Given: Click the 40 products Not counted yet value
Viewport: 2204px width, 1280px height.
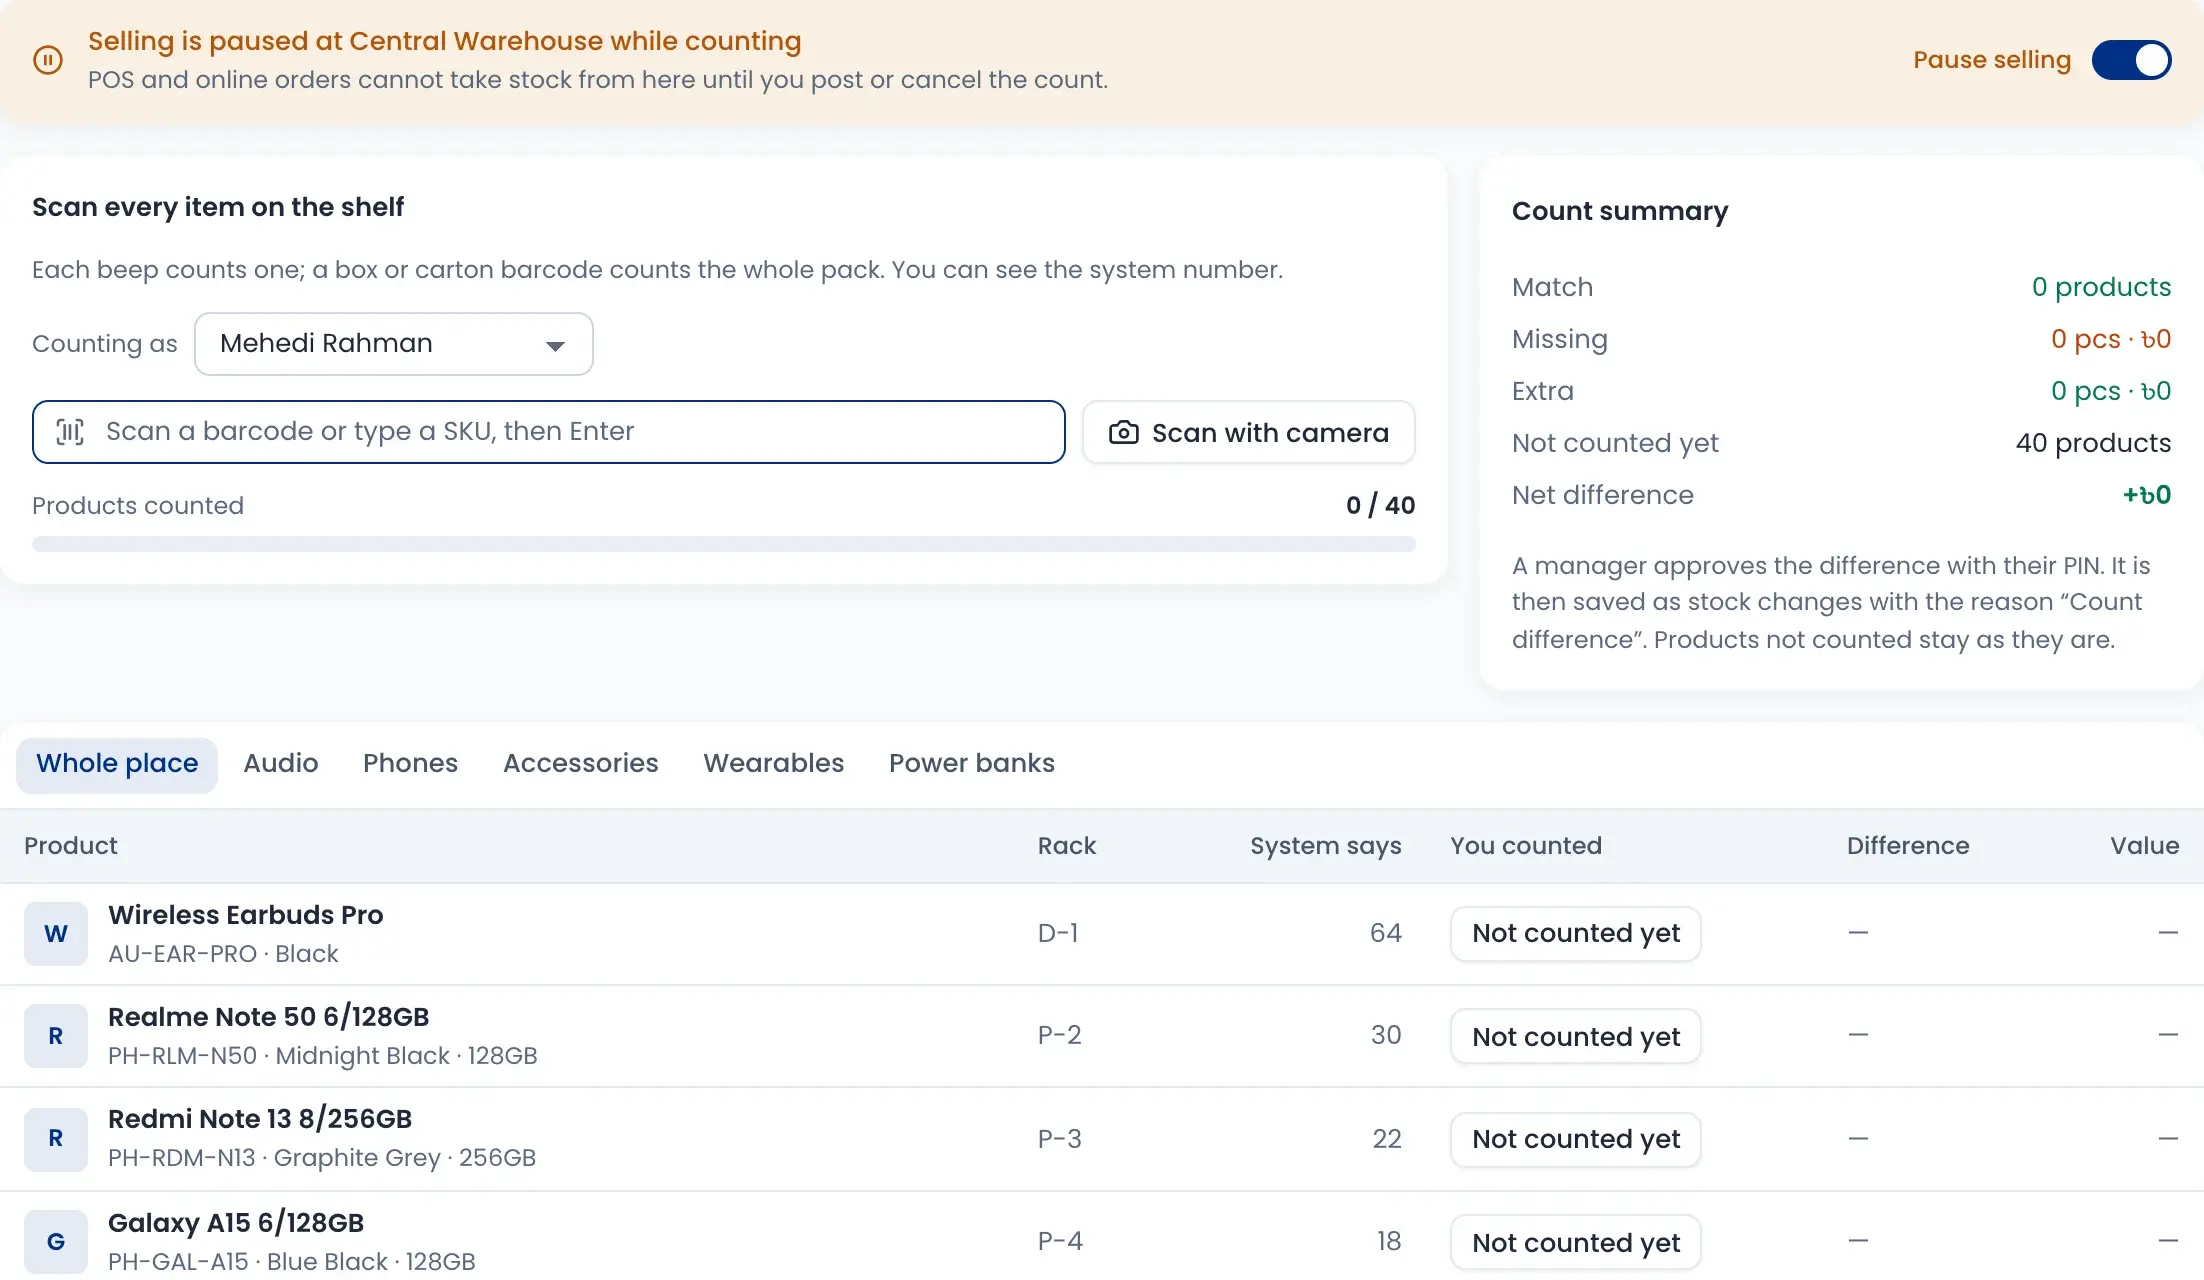Looking at the screenshot, I should click(2093, 443).
